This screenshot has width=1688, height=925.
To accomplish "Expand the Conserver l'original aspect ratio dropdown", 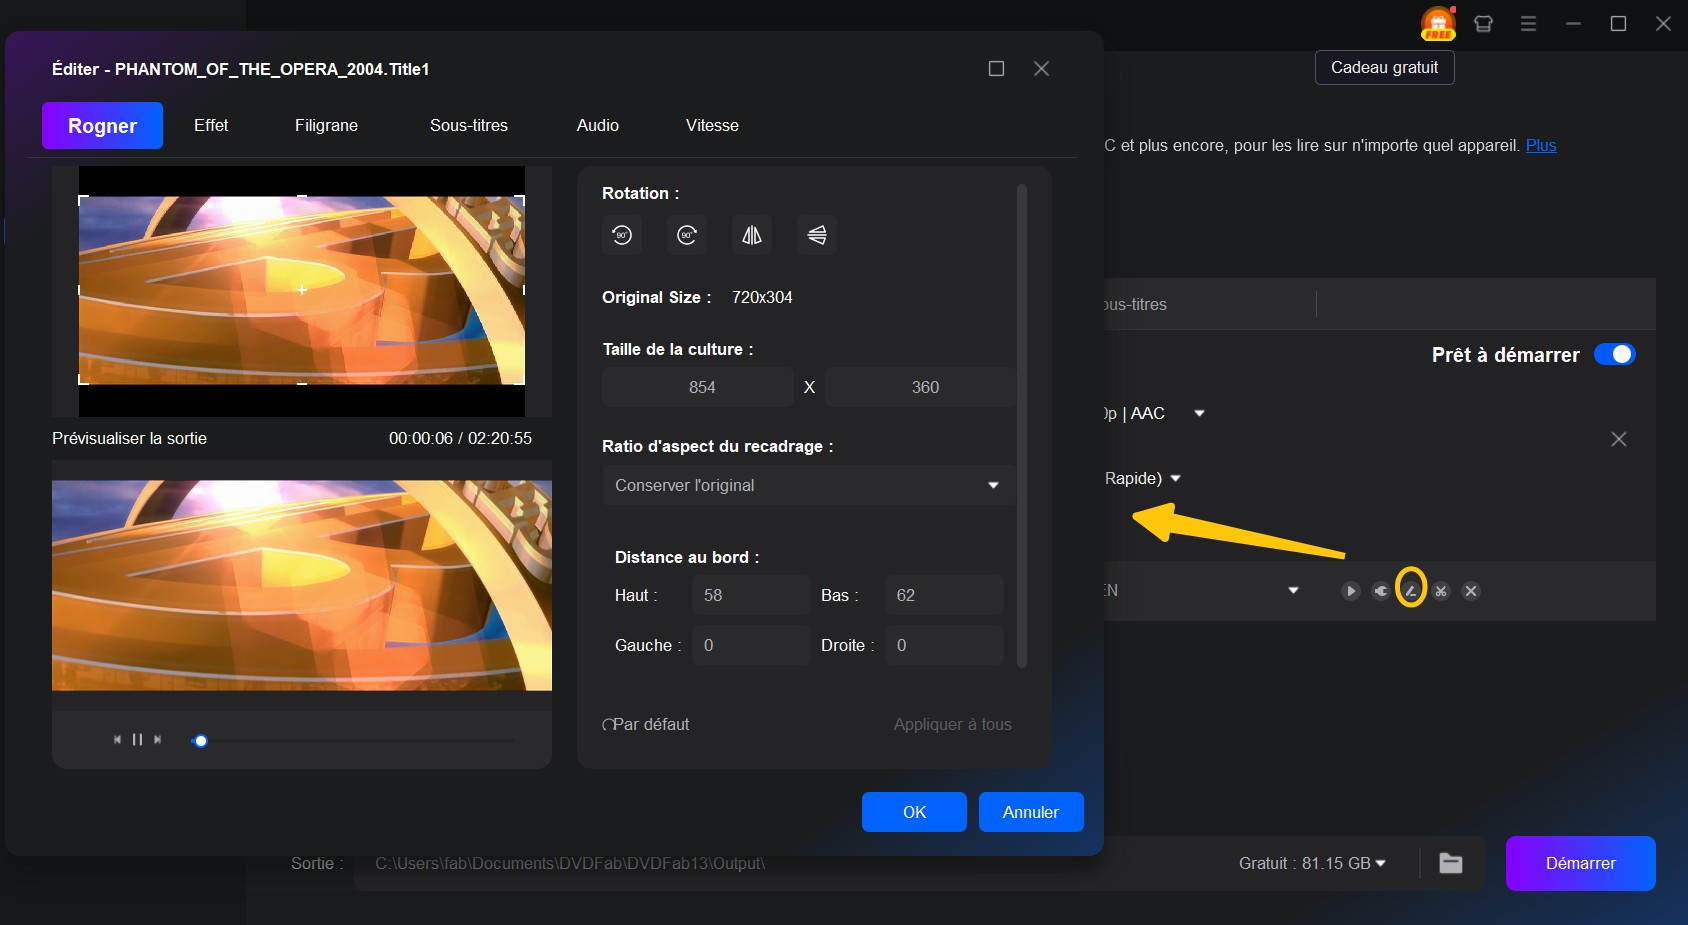I will pos(808,485).
